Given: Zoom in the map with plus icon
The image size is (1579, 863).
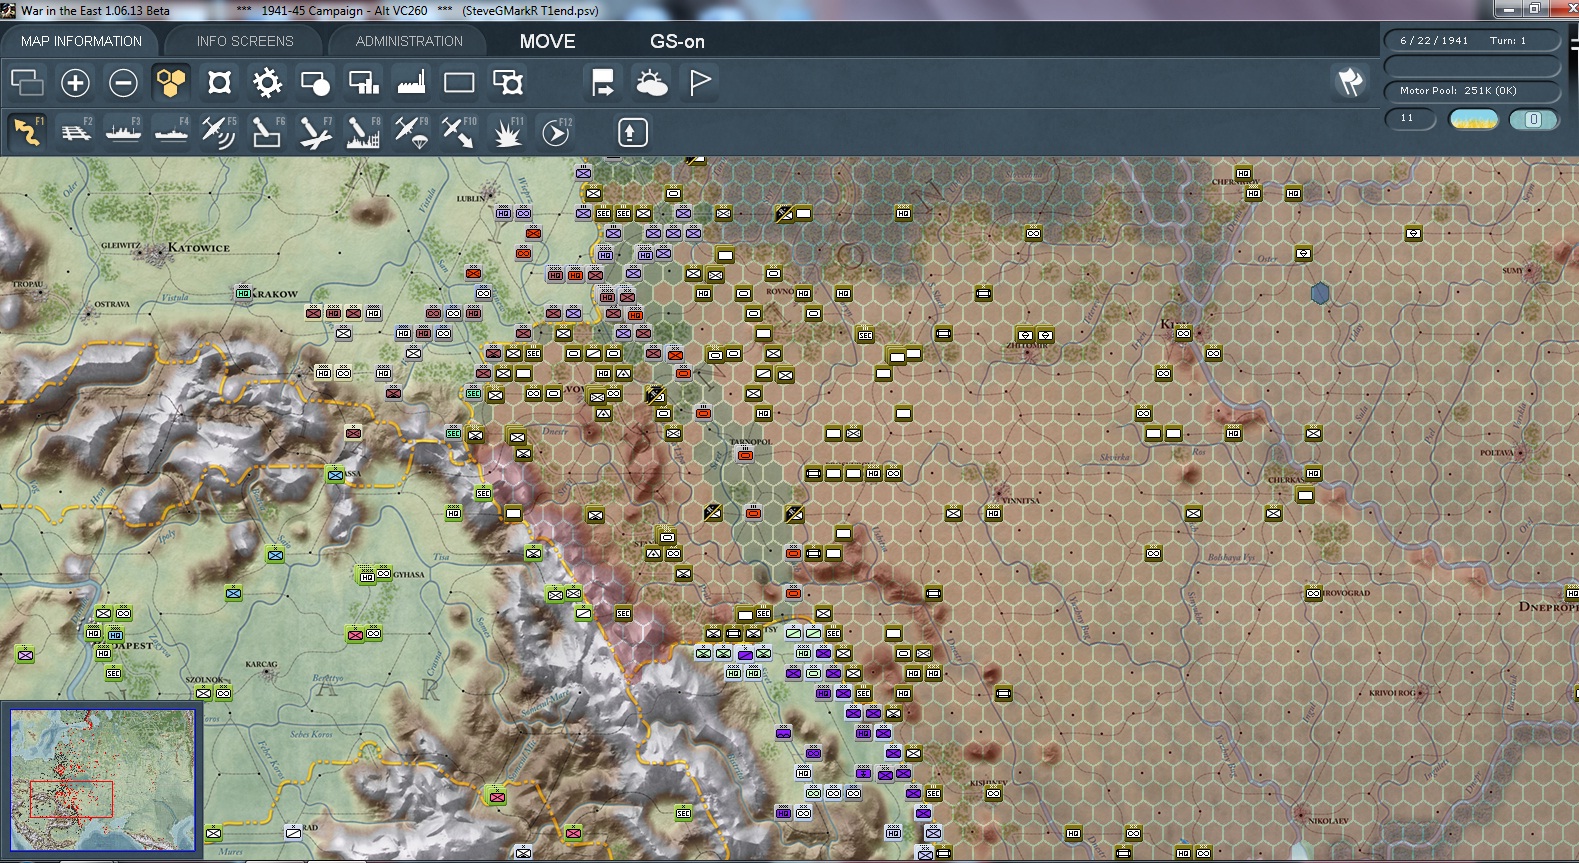Looking at the screenshot, I should [x=75, y=82].
